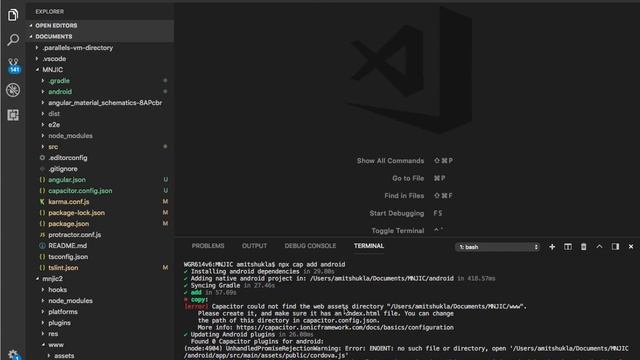This screenshot has width=640, height=360.
Task: Click the EXPLORER panel title
Action: [50, 12]
